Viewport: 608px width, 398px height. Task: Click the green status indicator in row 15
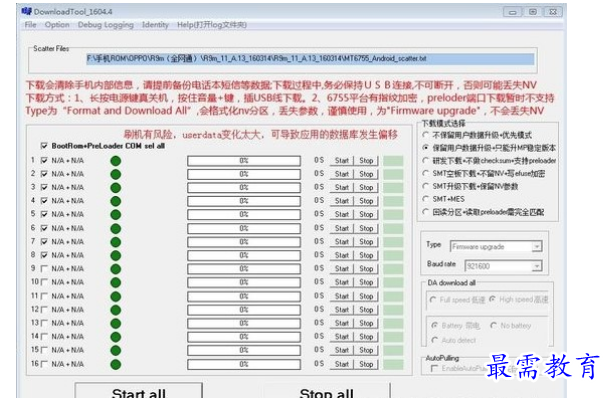click(x=116, y=350)
